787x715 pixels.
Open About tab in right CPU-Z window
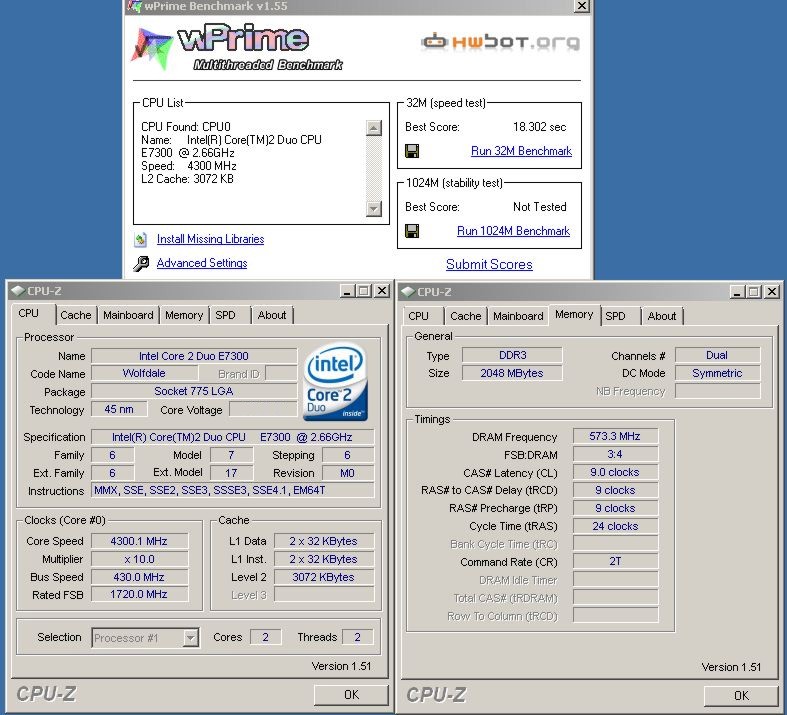pyautogui.click(x=662, y=316)
